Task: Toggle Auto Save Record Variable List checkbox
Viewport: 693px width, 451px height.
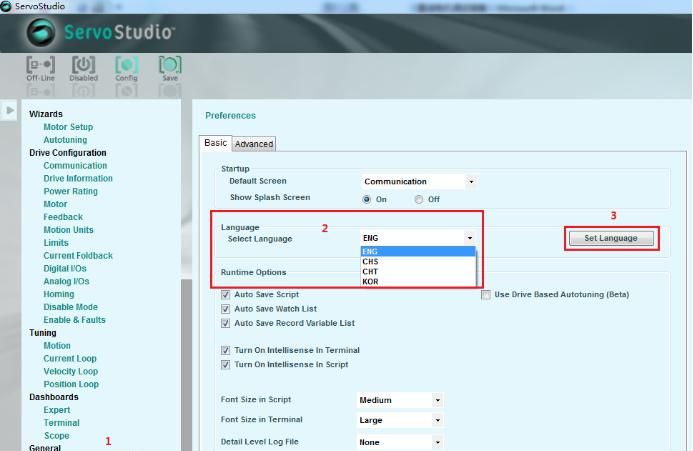Action: coord(225,323)
